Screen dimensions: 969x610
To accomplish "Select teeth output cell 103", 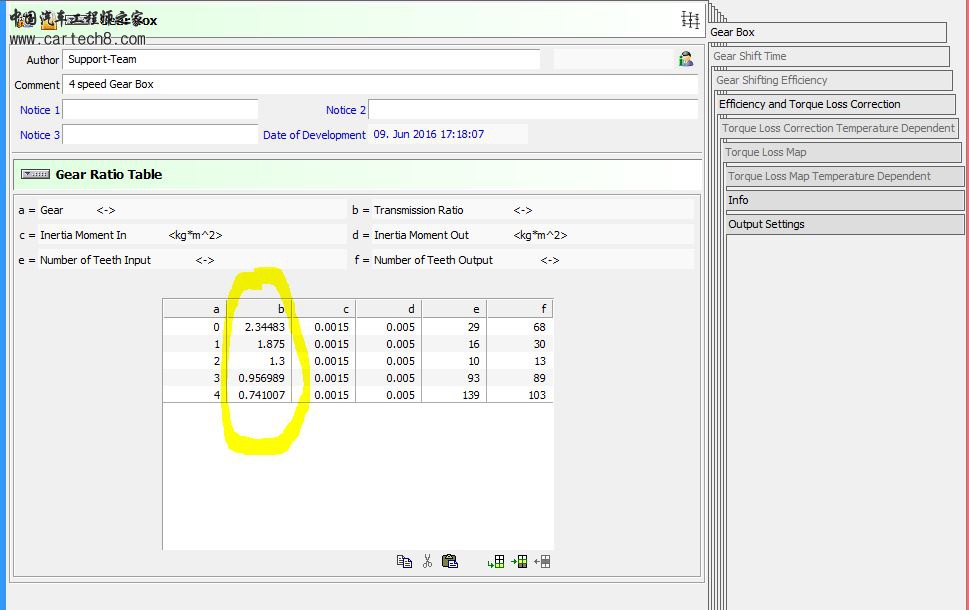I will click(520, 395).
